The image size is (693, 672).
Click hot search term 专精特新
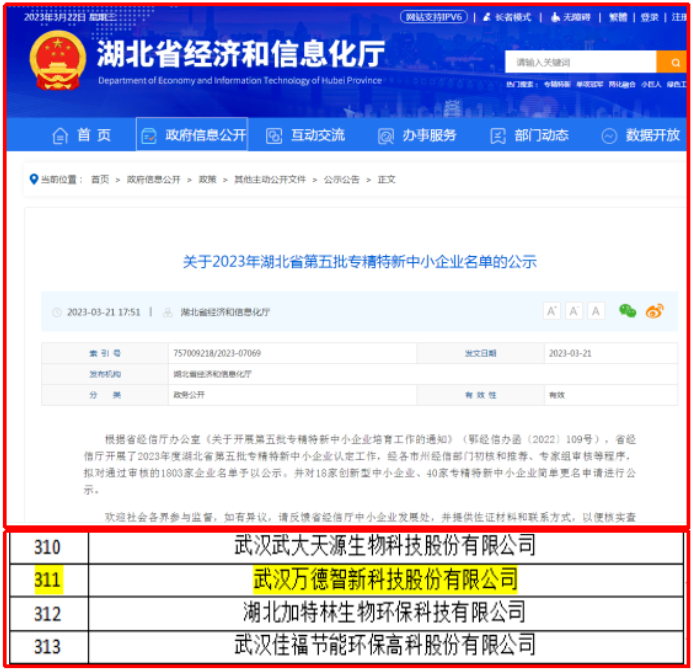tap(557, 84)
